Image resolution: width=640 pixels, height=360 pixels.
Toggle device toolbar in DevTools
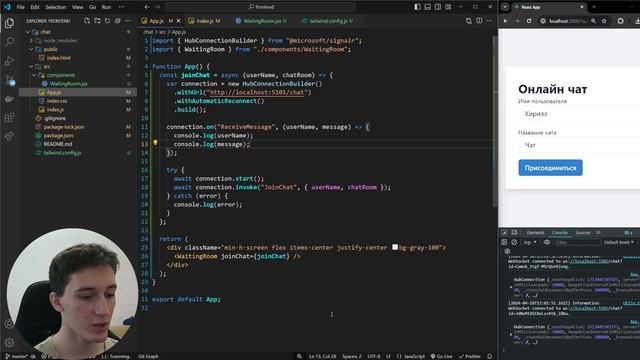514,233
